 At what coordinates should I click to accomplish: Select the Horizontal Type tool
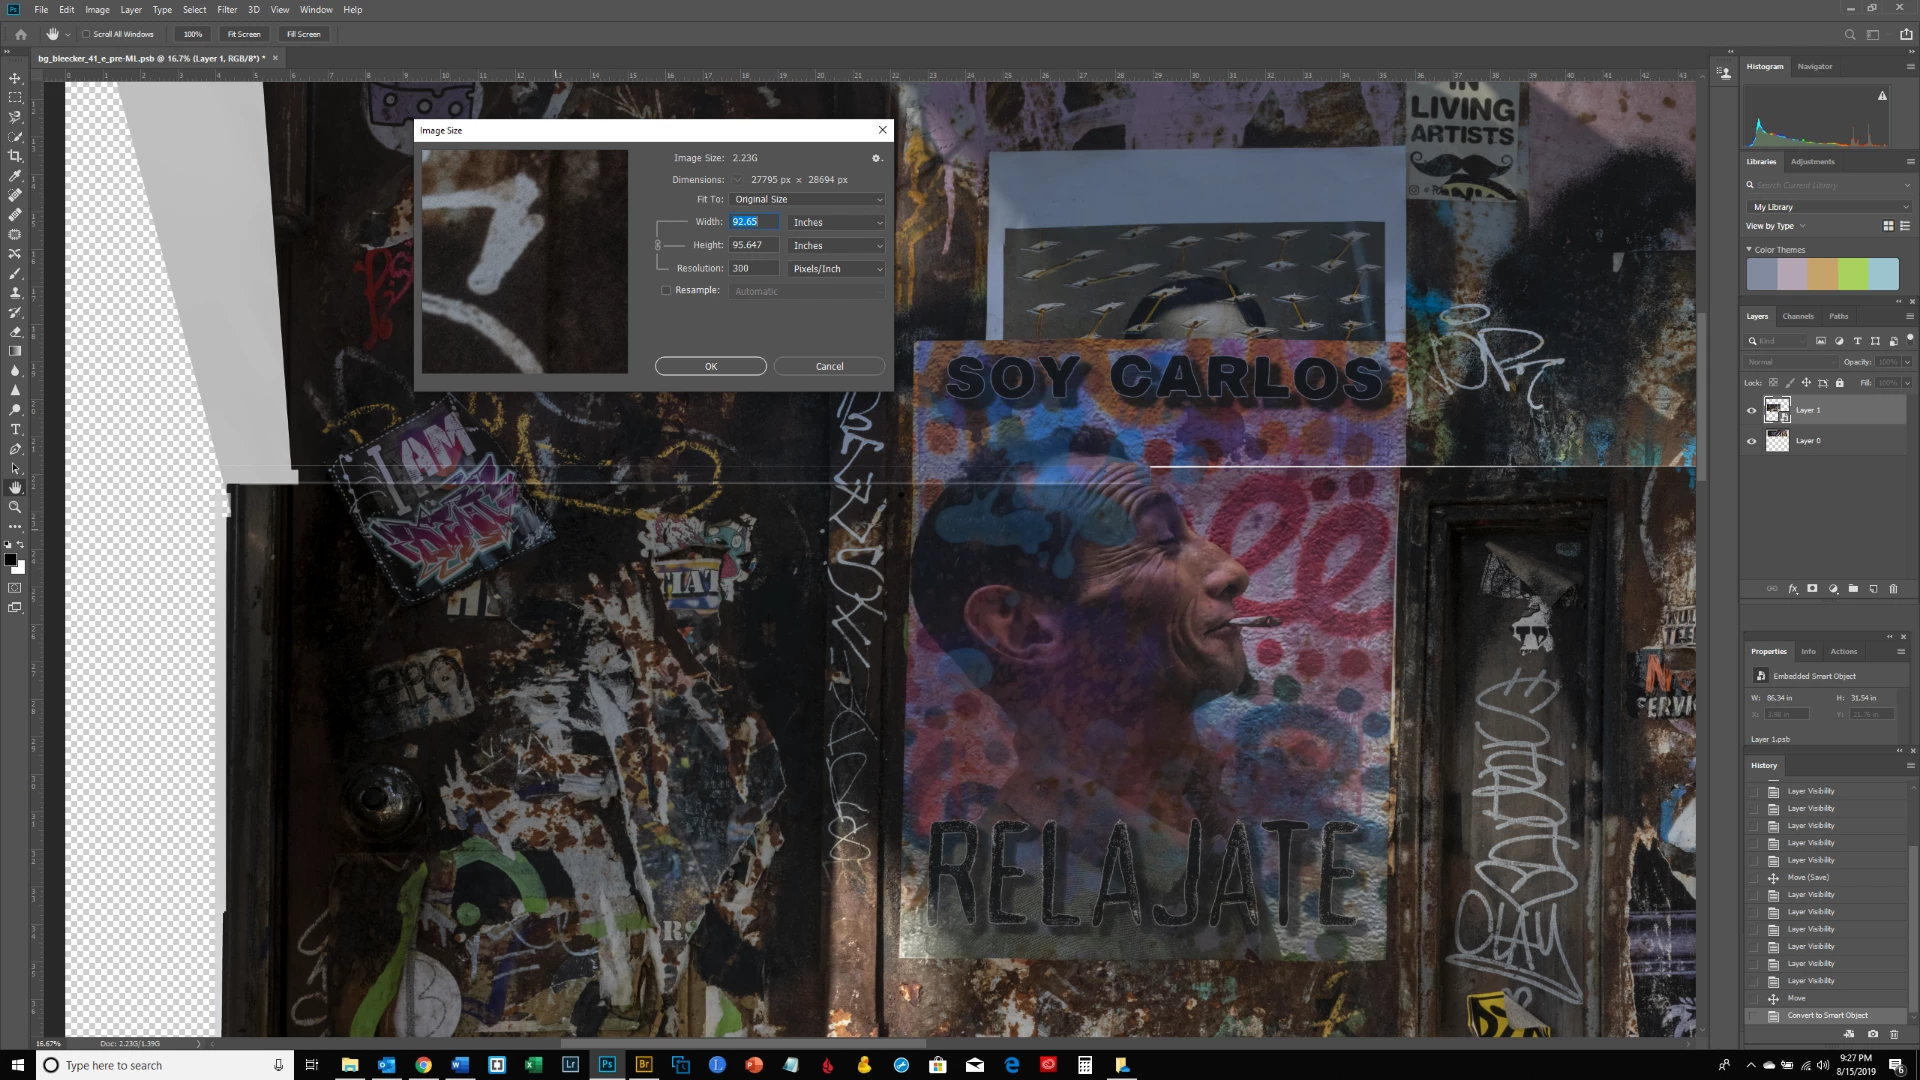coord(15,429)
